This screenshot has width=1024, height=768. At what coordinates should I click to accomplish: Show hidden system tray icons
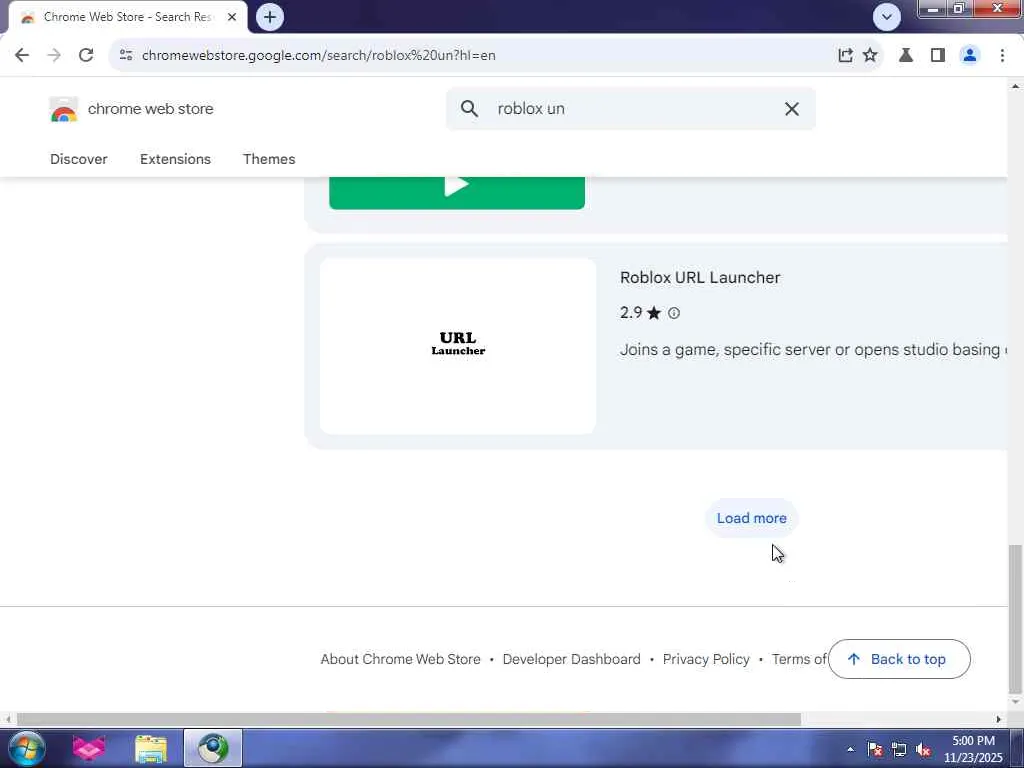850,749
